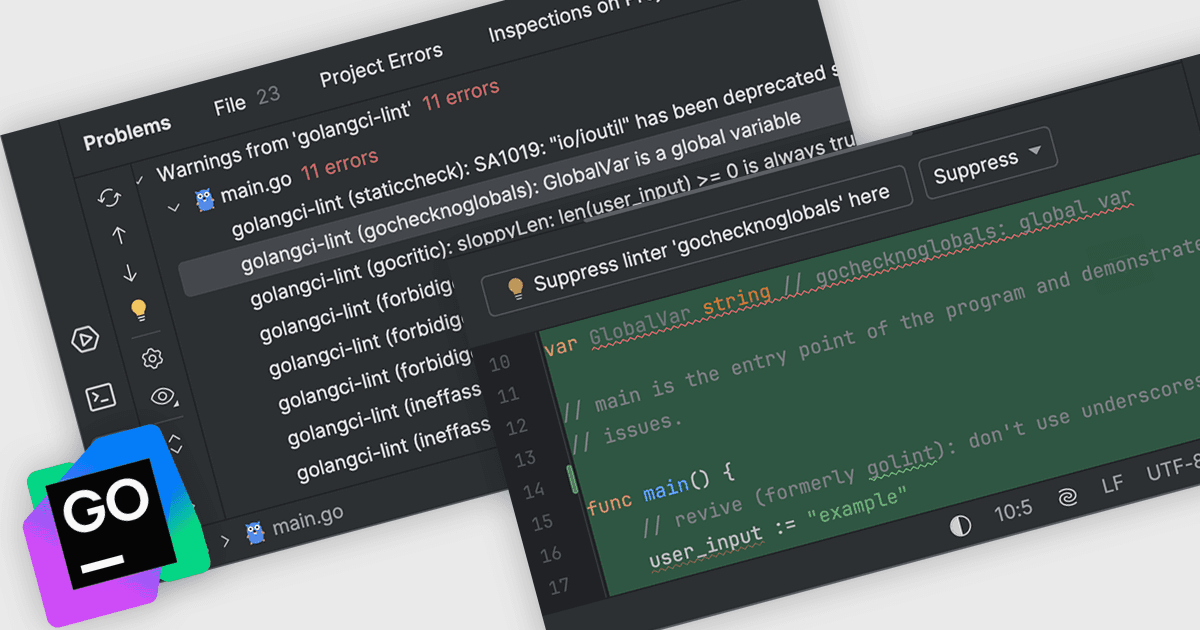1200x630 pixels.
Task: Collapse the Warnings from 'golangci-lint' node
Action: point(139,180)
